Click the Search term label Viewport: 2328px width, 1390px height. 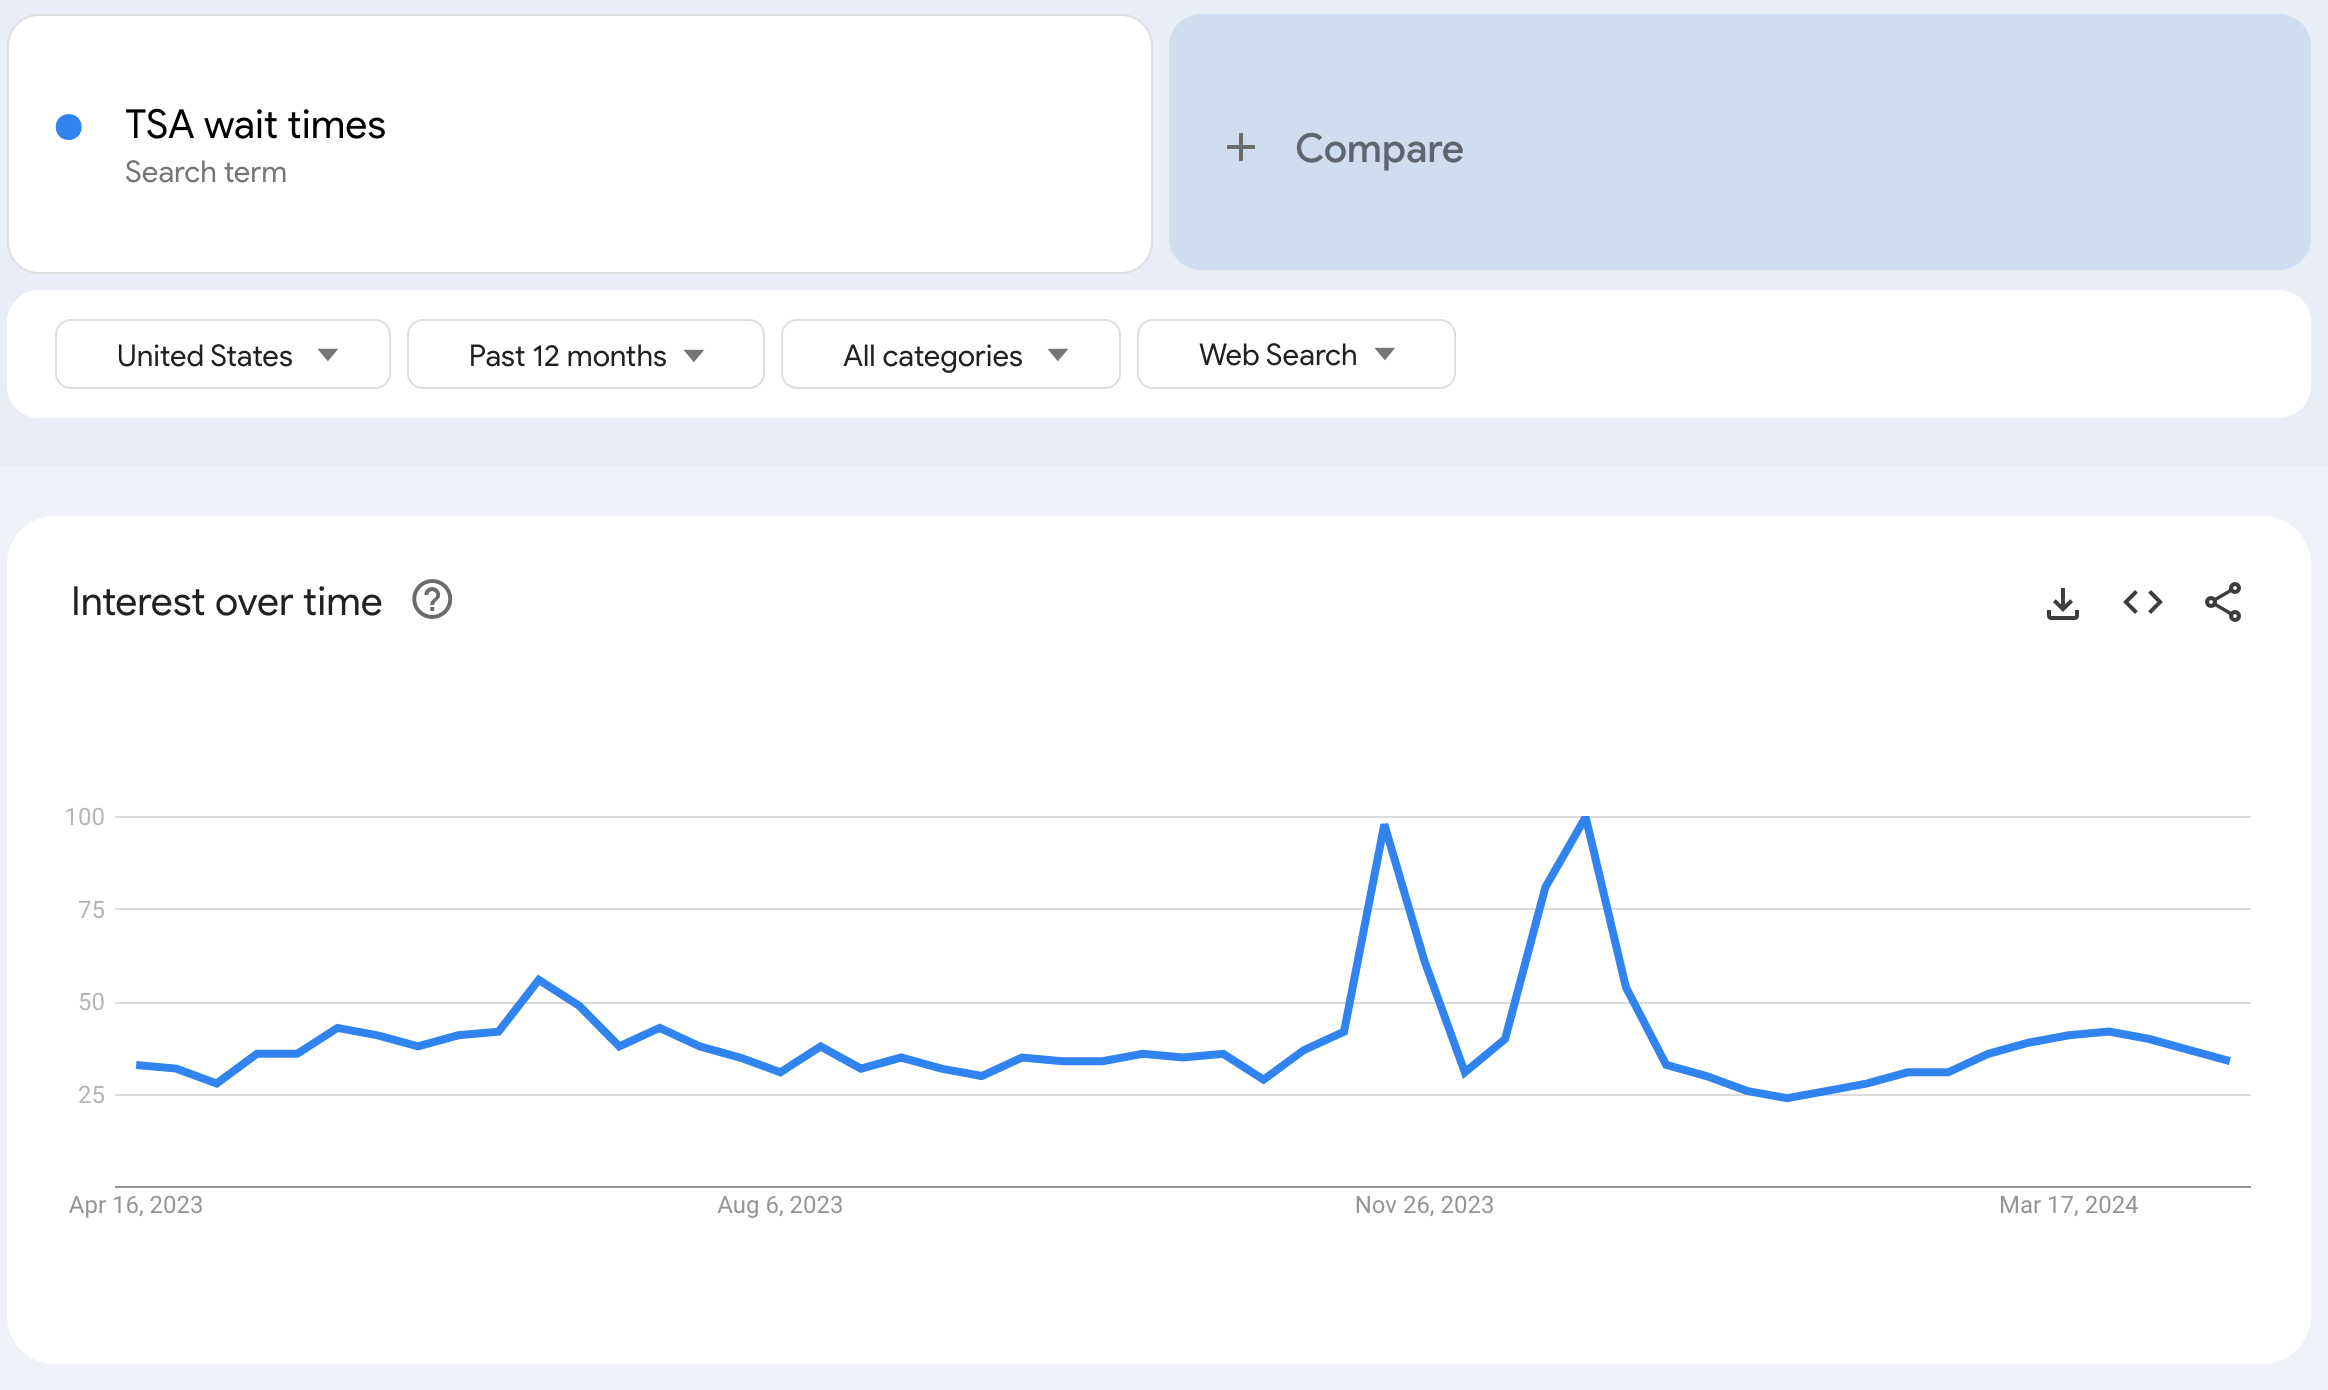206,172
